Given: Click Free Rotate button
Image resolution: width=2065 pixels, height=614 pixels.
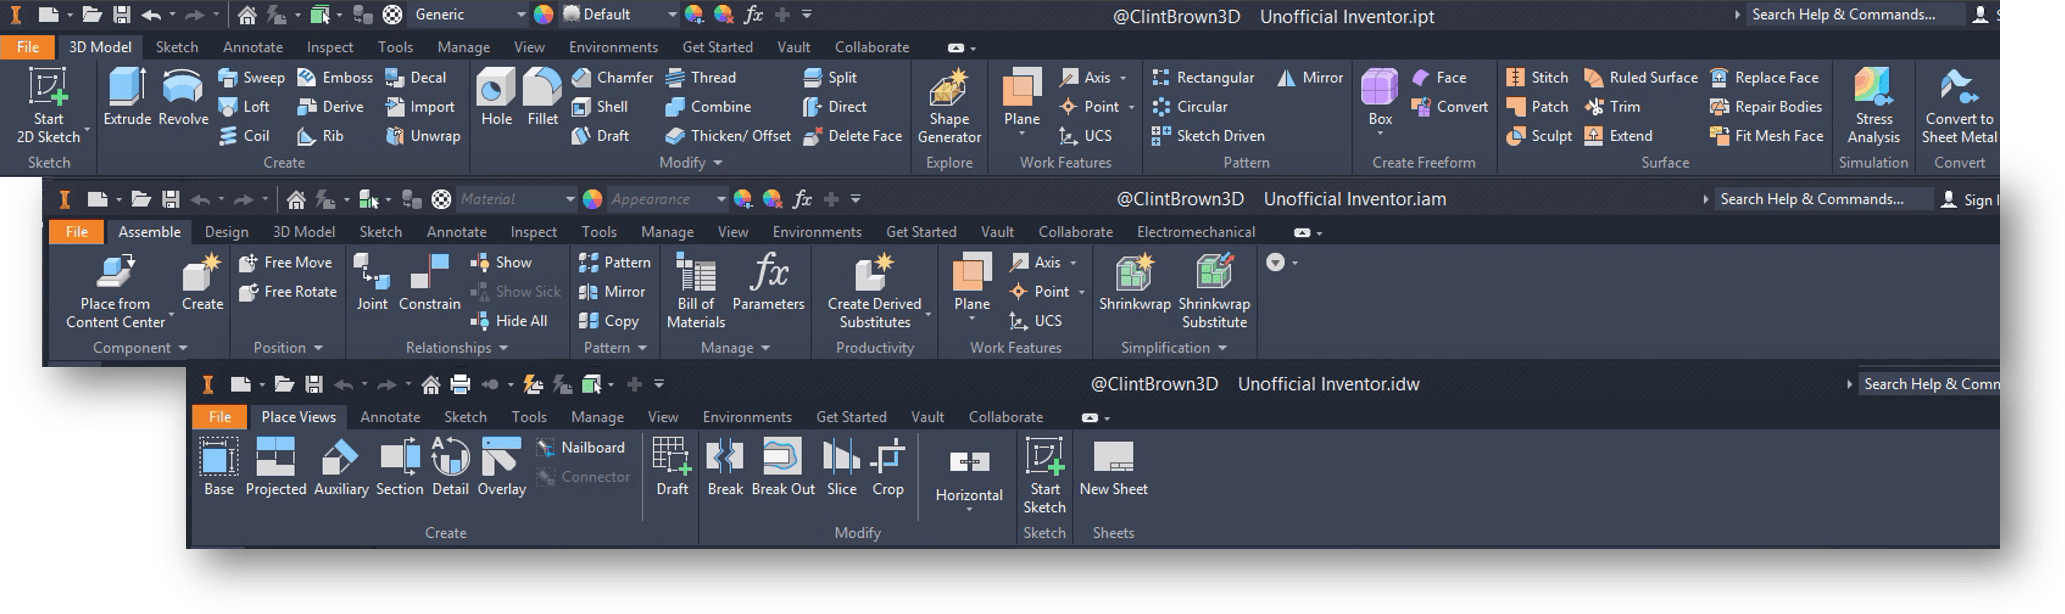Looking at the screenshot, I should pyautogui.click(x=288, y=291).
